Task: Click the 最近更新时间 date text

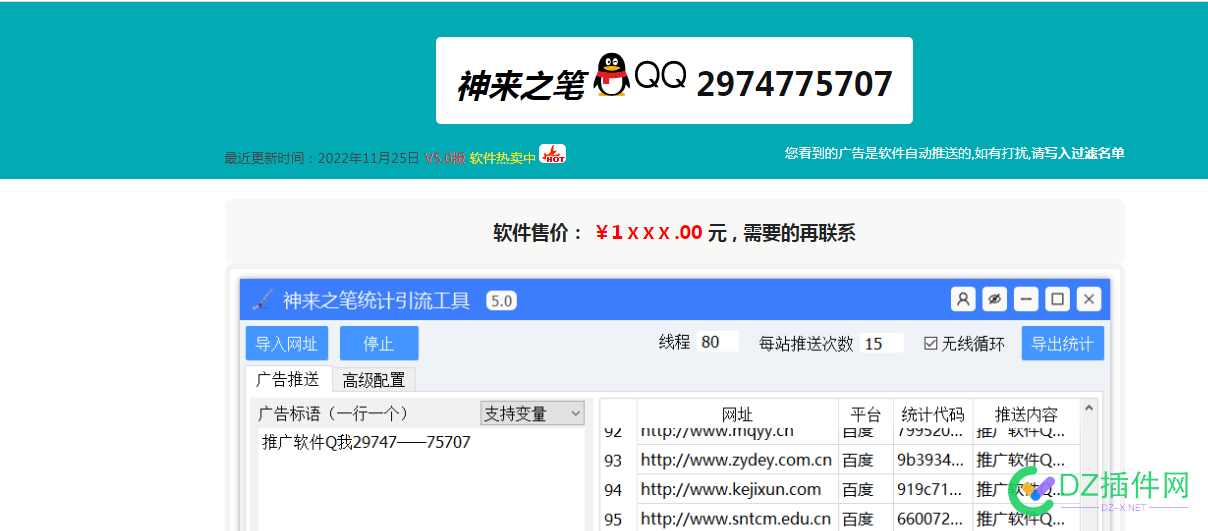Action: (322, 158)
